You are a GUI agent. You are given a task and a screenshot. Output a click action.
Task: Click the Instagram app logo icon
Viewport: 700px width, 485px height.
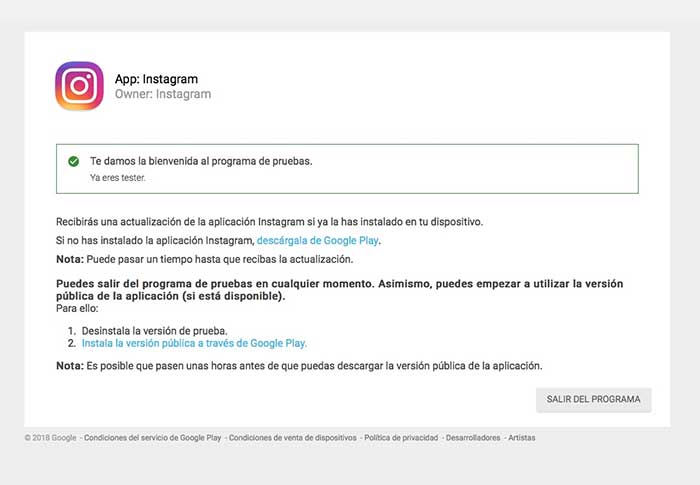point(79,86)
